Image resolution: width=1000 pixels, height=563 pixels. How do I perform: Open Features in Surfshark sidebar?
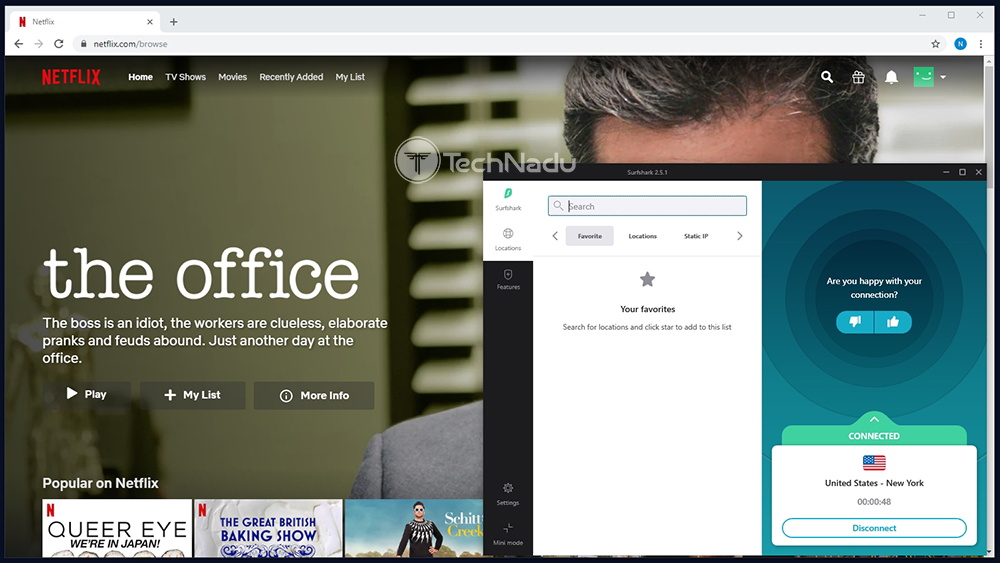508,279
